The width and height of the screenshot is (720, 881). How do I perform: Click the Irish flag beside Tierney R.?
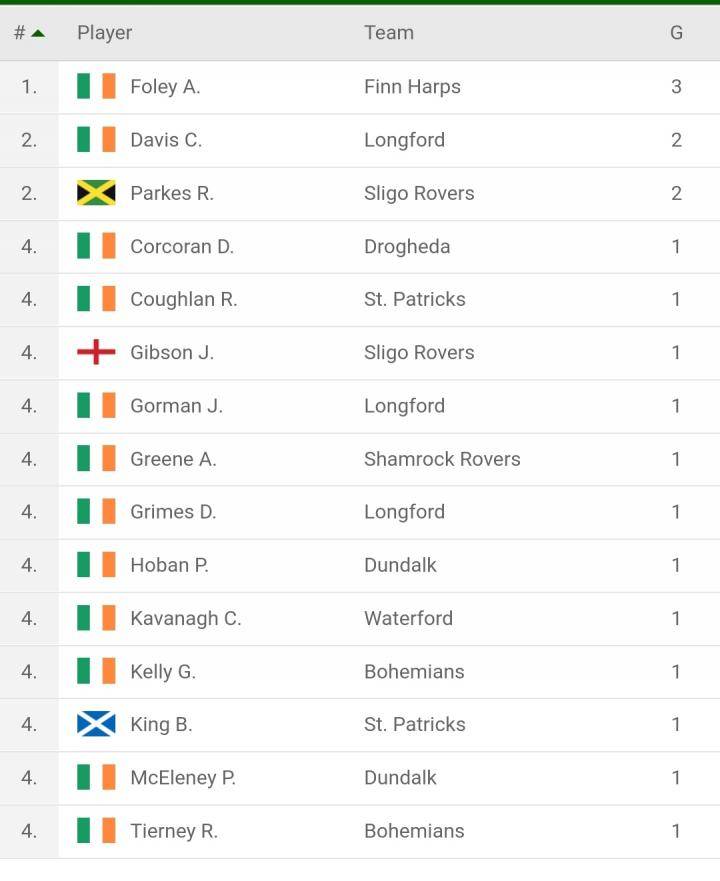click(x=96, y=830)
